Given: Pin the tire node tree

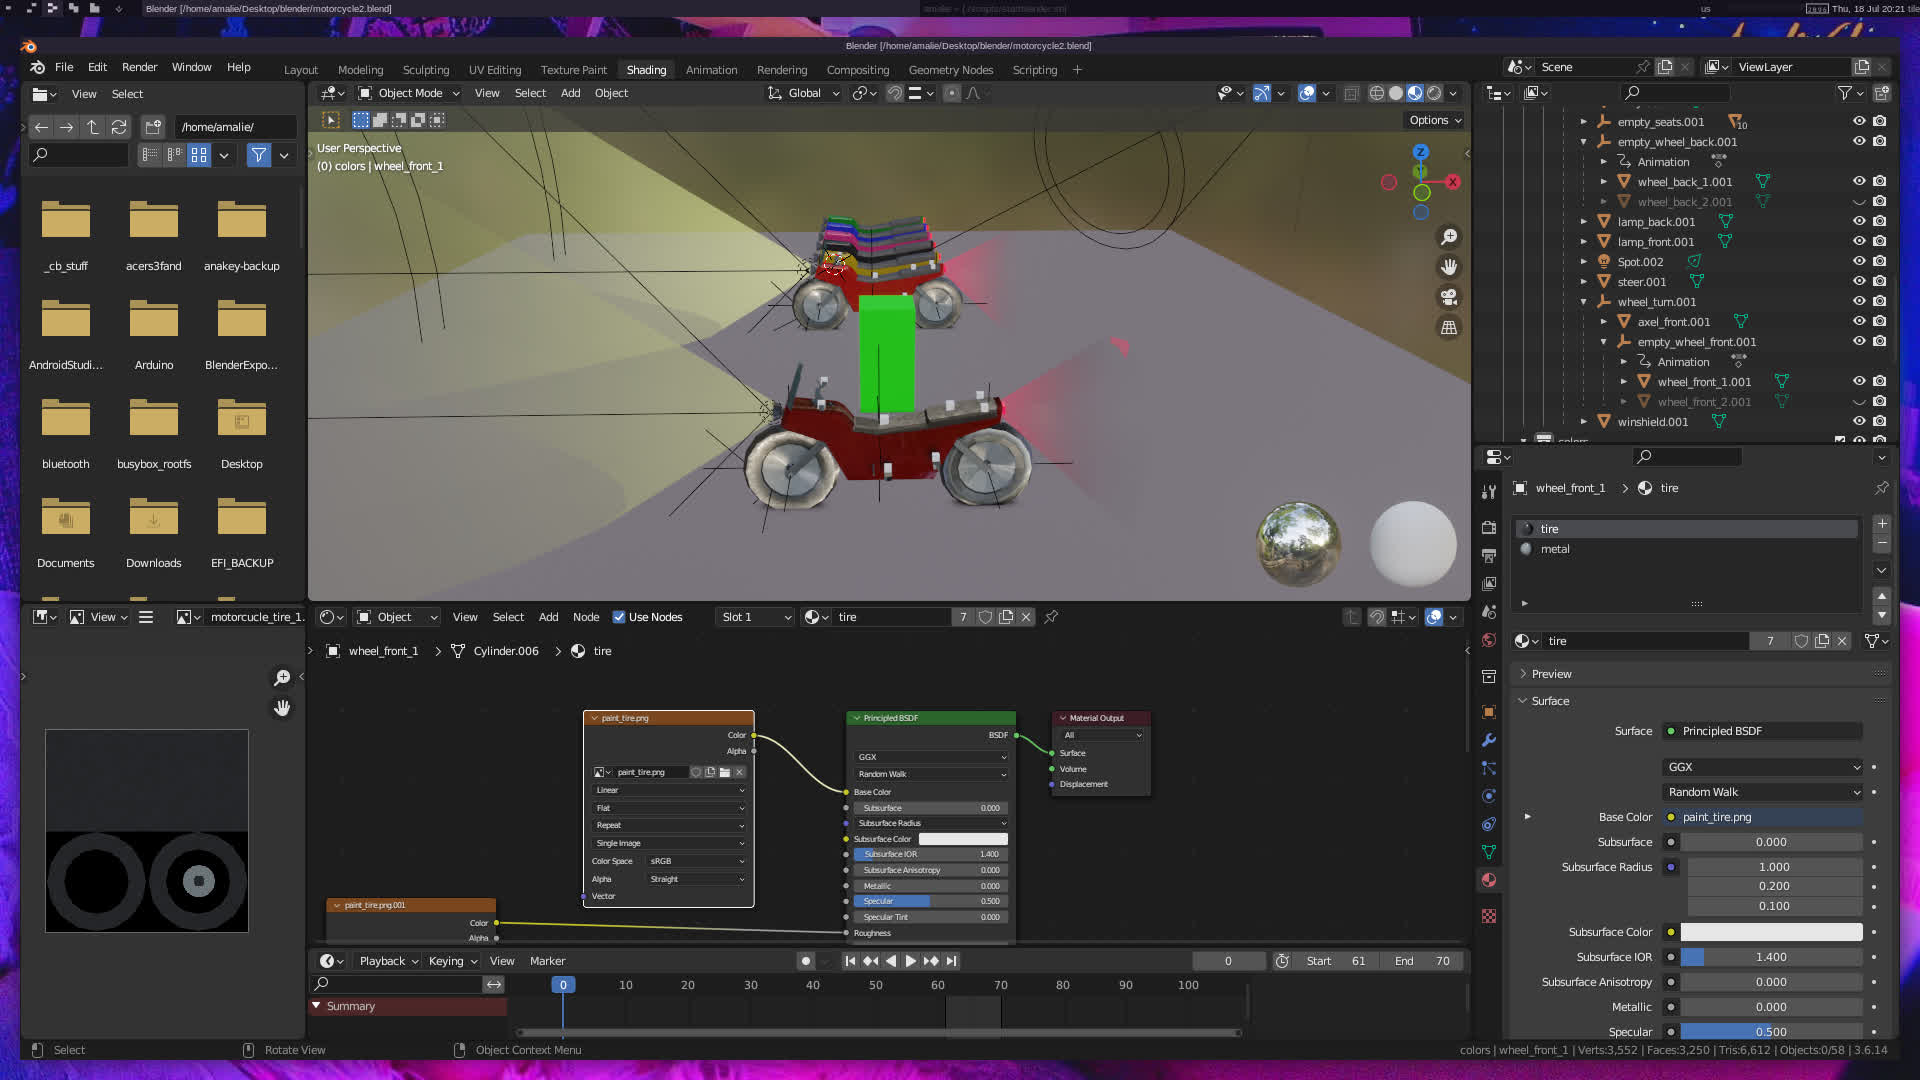Looking at the screenshot, I should pos(1051,617).
